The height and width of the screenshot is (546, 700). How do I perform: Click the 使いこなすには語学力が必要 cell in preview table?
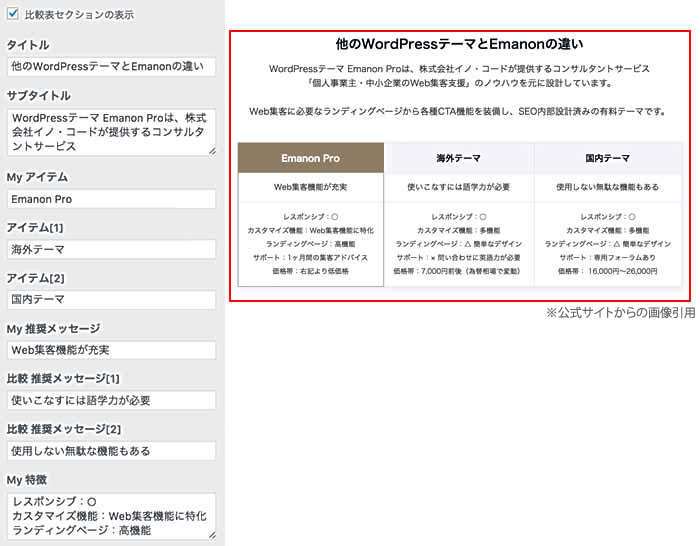pyautogui.click(x=458, y=187)
